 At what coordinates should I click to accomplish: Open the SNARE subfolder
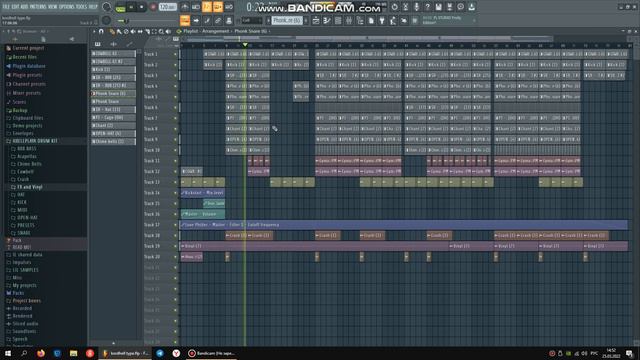[x=24, y=233]
